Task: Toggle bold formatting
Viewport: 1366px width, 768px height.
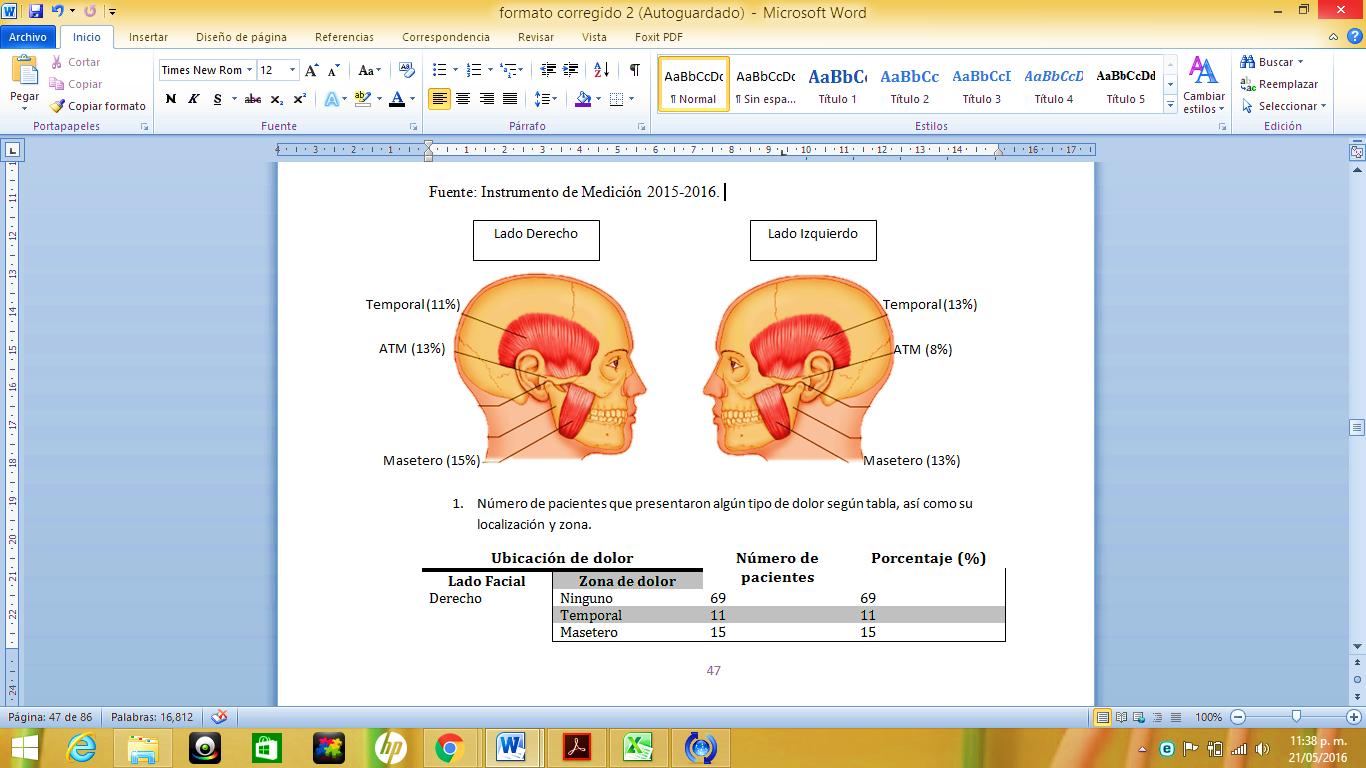Action: point(171,99)
